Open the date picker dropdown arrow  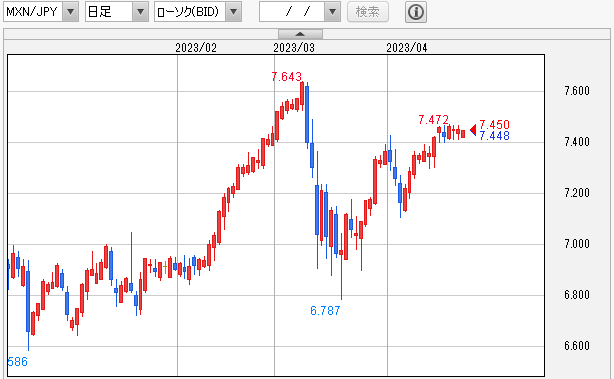332,11
